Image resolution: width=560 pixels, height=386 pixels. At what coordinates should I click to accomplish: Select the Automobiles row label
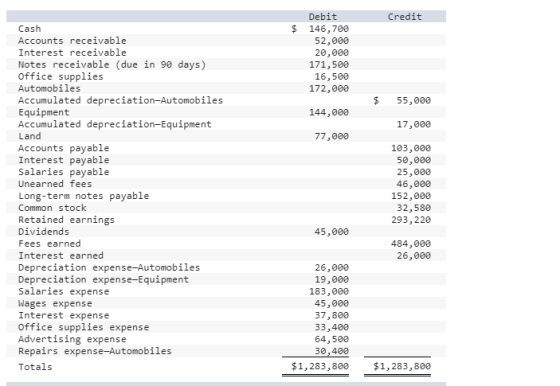(x=49, y=88)
